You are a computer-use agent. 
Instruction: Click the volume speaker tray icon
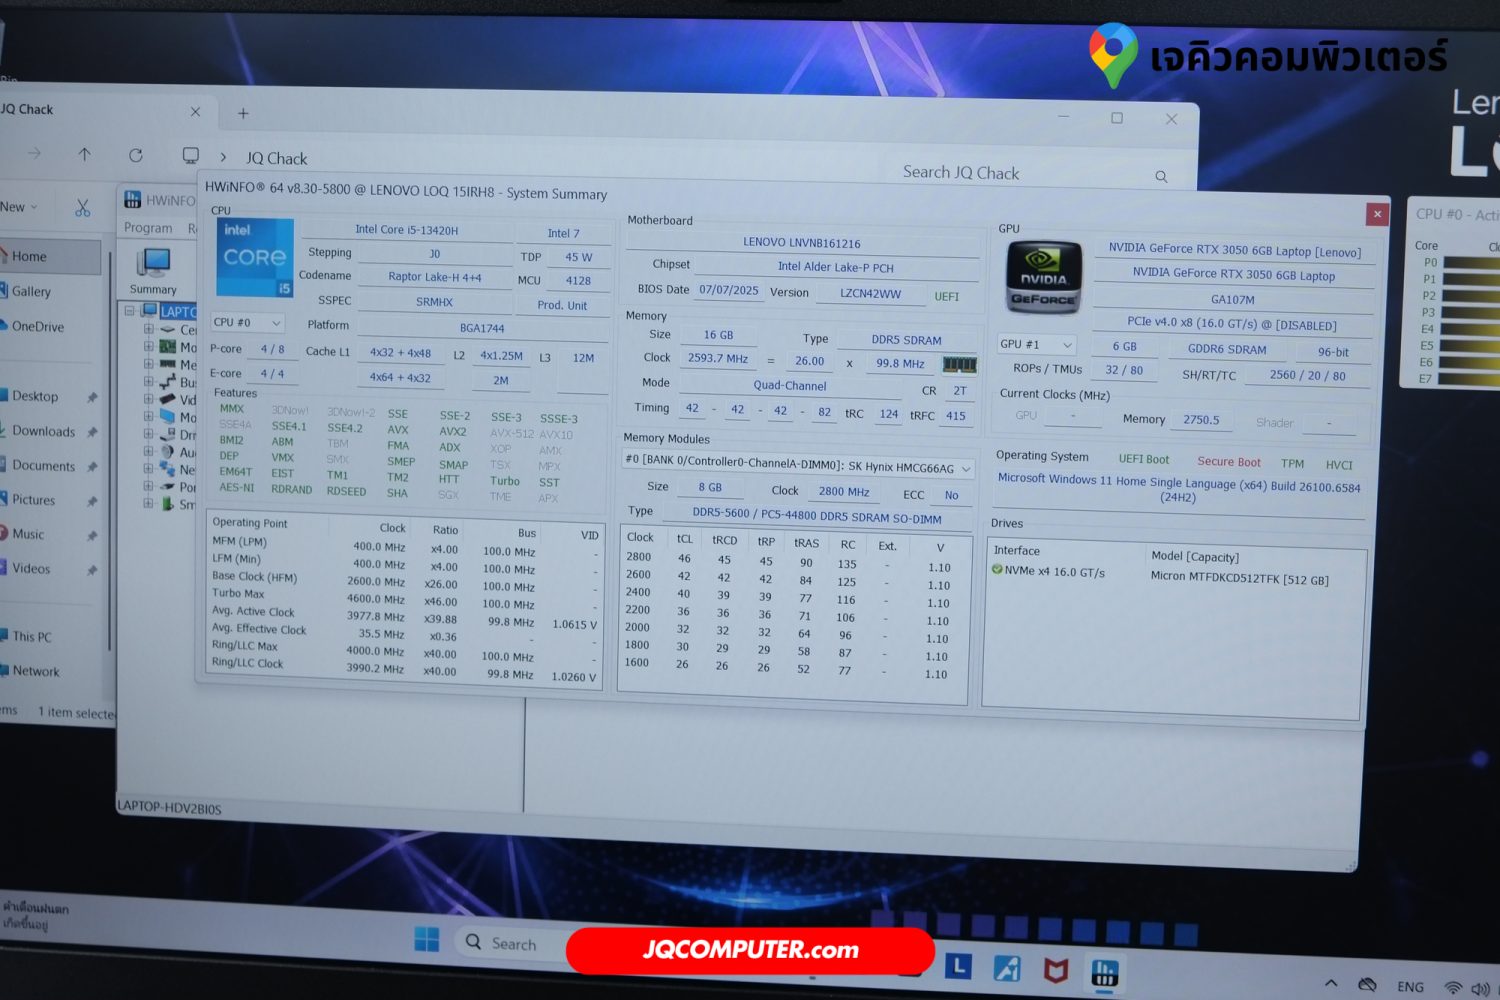tap(1481, 989)
